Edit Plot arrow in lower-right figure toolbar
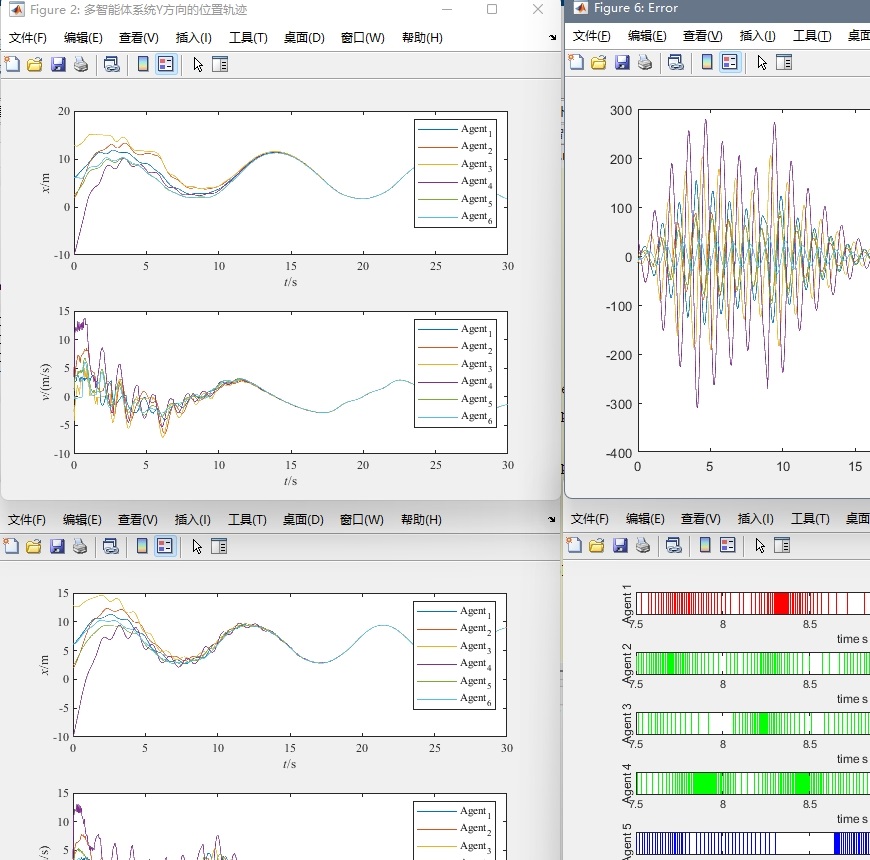870x860 pixels. (760, 545)
